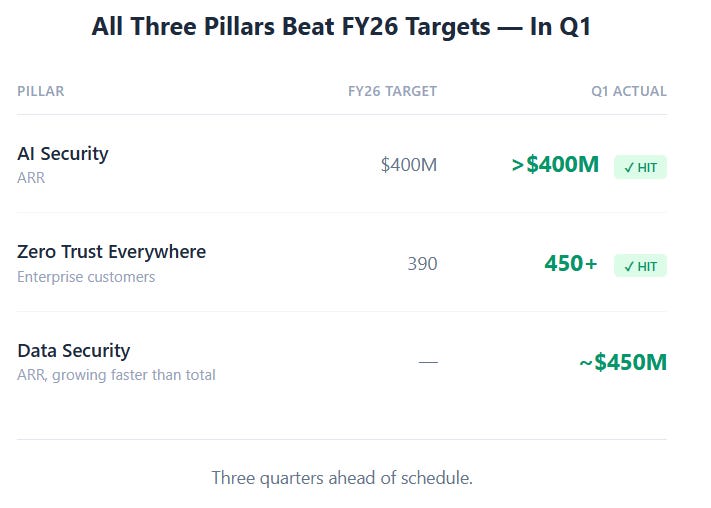Viewport: 711px width, 508px height.
Task: Click the 450+ Q1 actual value
Action: [x=571, y=264]
